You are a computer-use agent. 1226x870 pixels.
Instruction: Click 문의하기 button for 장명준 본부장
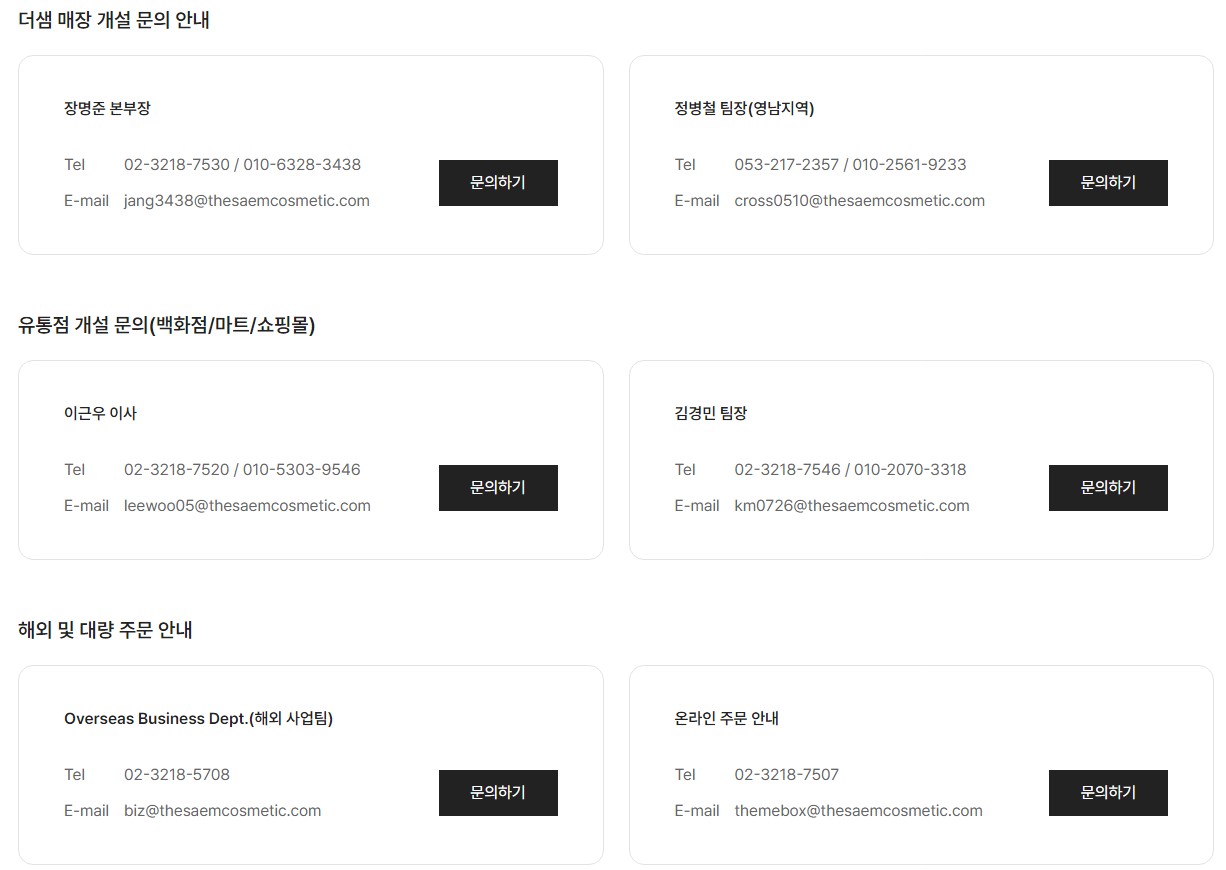(498, 183)
